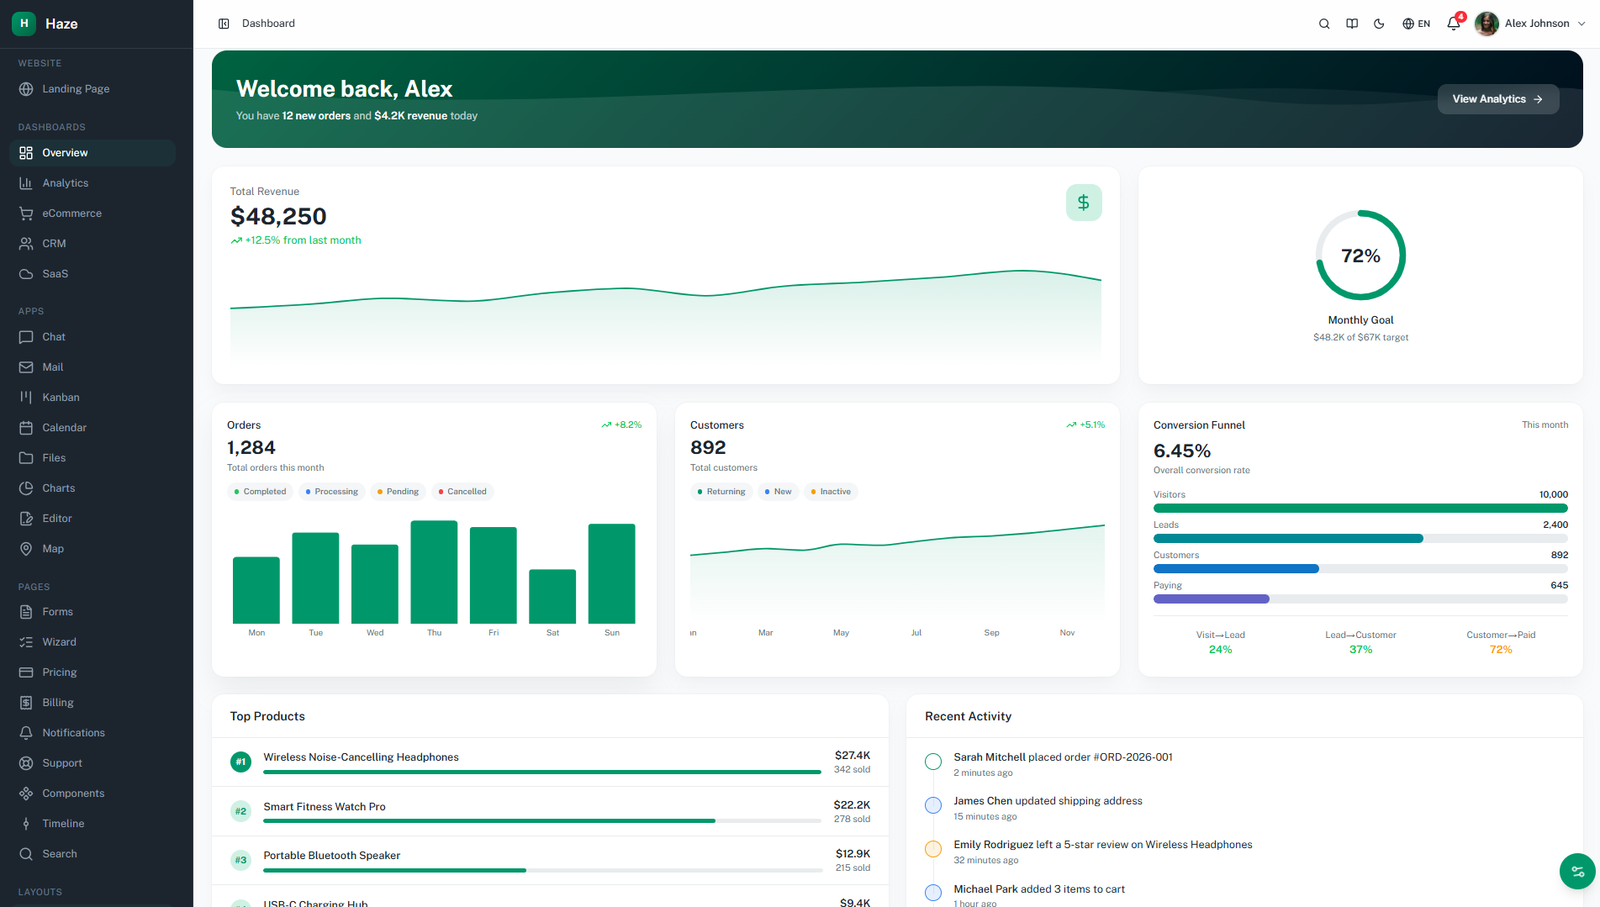This screenshot has width=1600, height=907.
Task: Click the Sat bar in Orders chart
Action: [x=553, y=596]
